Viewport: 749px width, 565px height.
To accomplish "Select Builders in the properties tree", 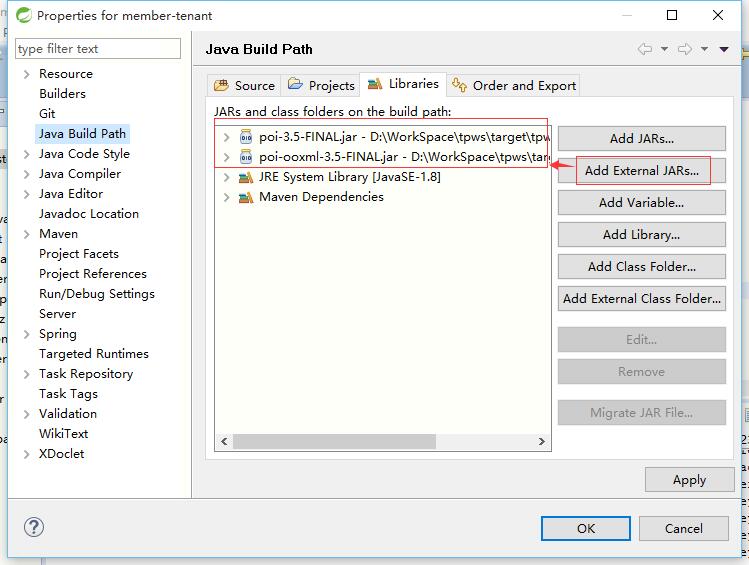I will point(63,94).
